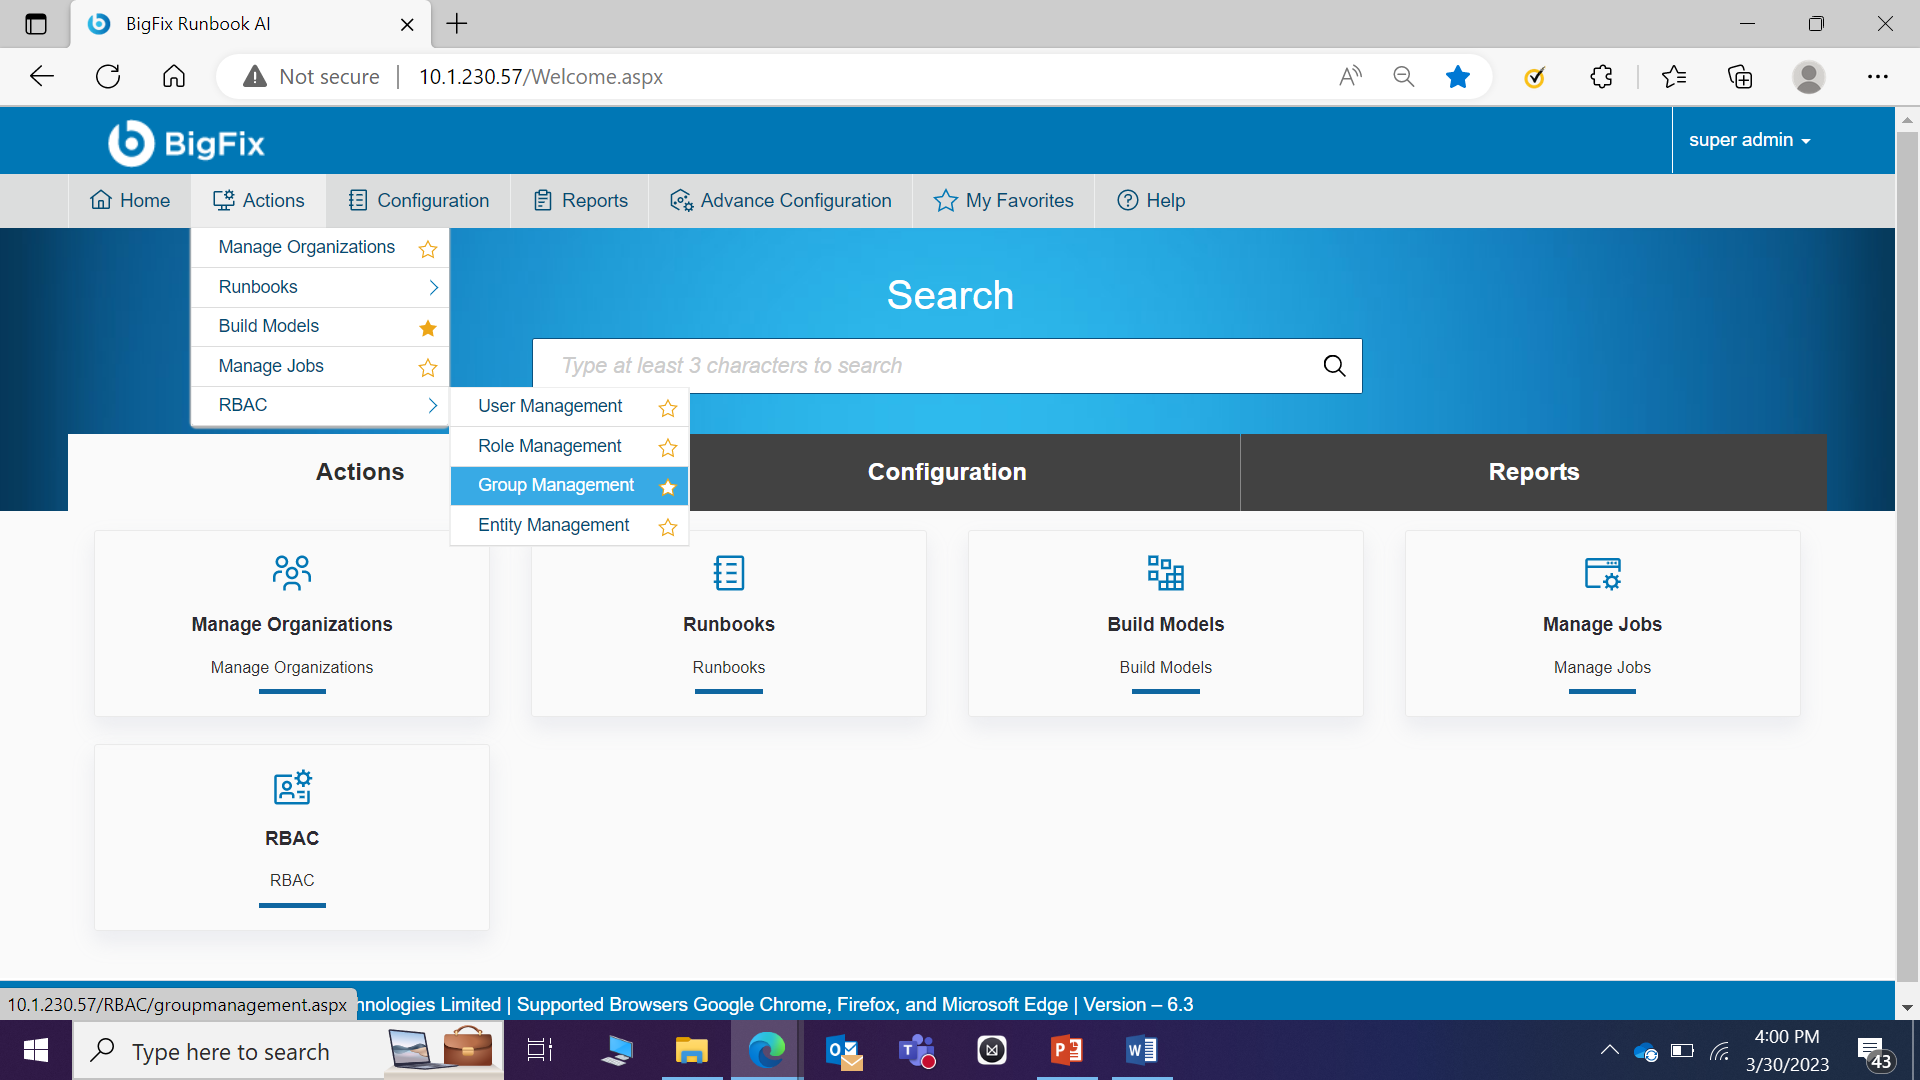Click the Build Models grid icon
The width and height of the screenshot is (1920, 1080).
pos(1165,573)
